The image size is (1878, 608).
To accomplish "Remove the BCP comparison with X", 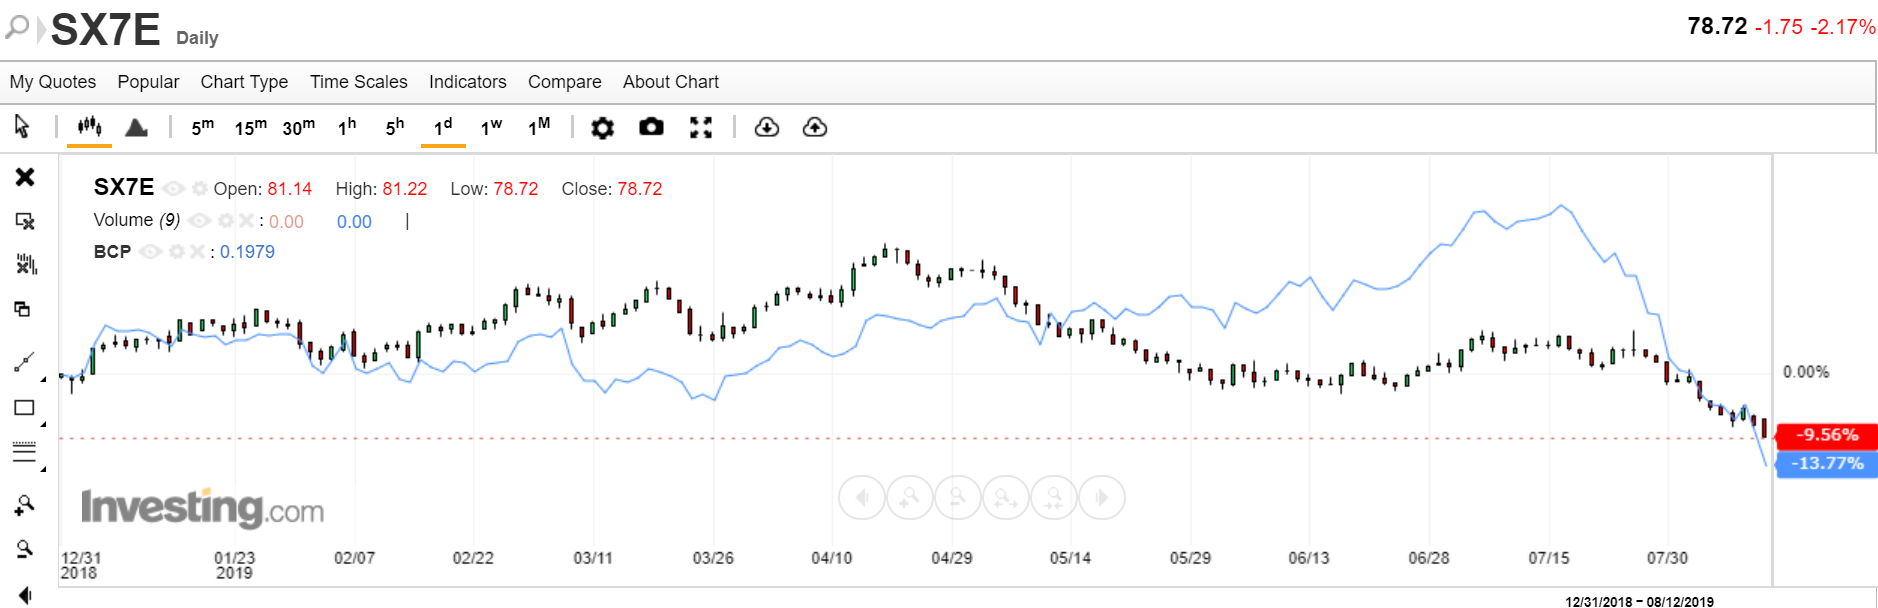I will 197,252.
